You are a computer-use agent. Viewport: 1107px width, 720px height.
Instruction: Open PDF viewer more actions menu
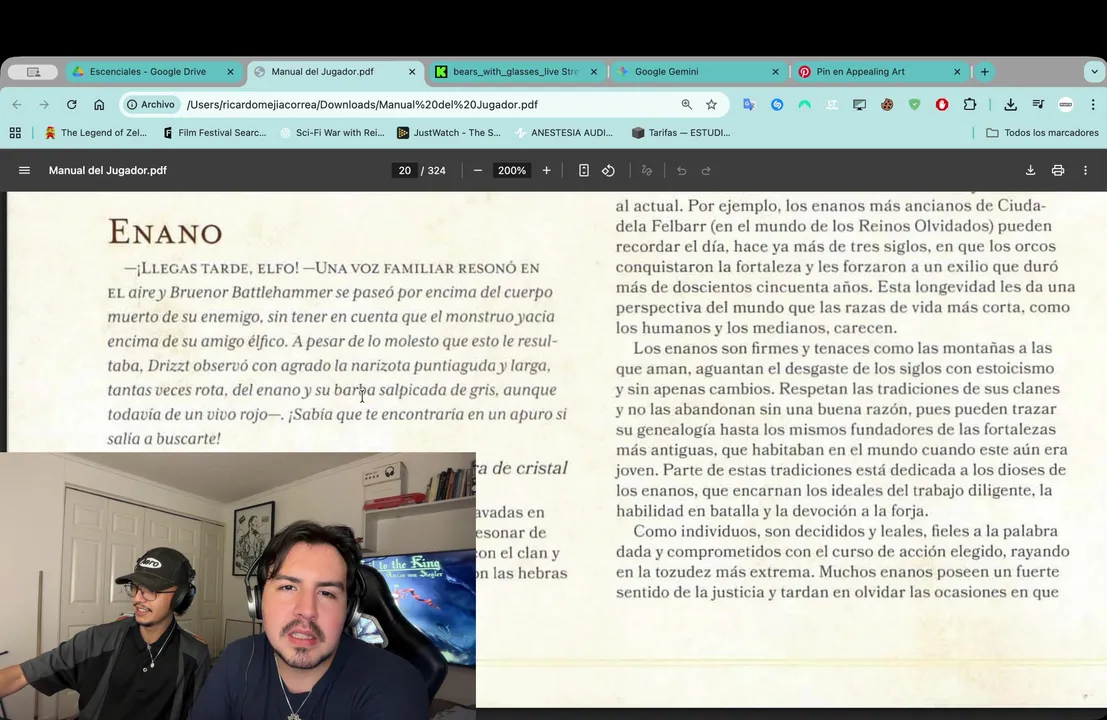coord(1086,170)
